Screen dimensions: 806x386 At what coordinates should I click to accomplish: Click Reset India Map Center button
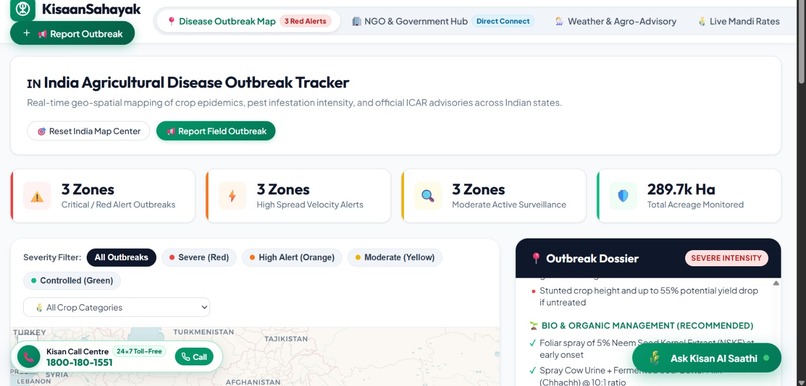pos(88,131)
